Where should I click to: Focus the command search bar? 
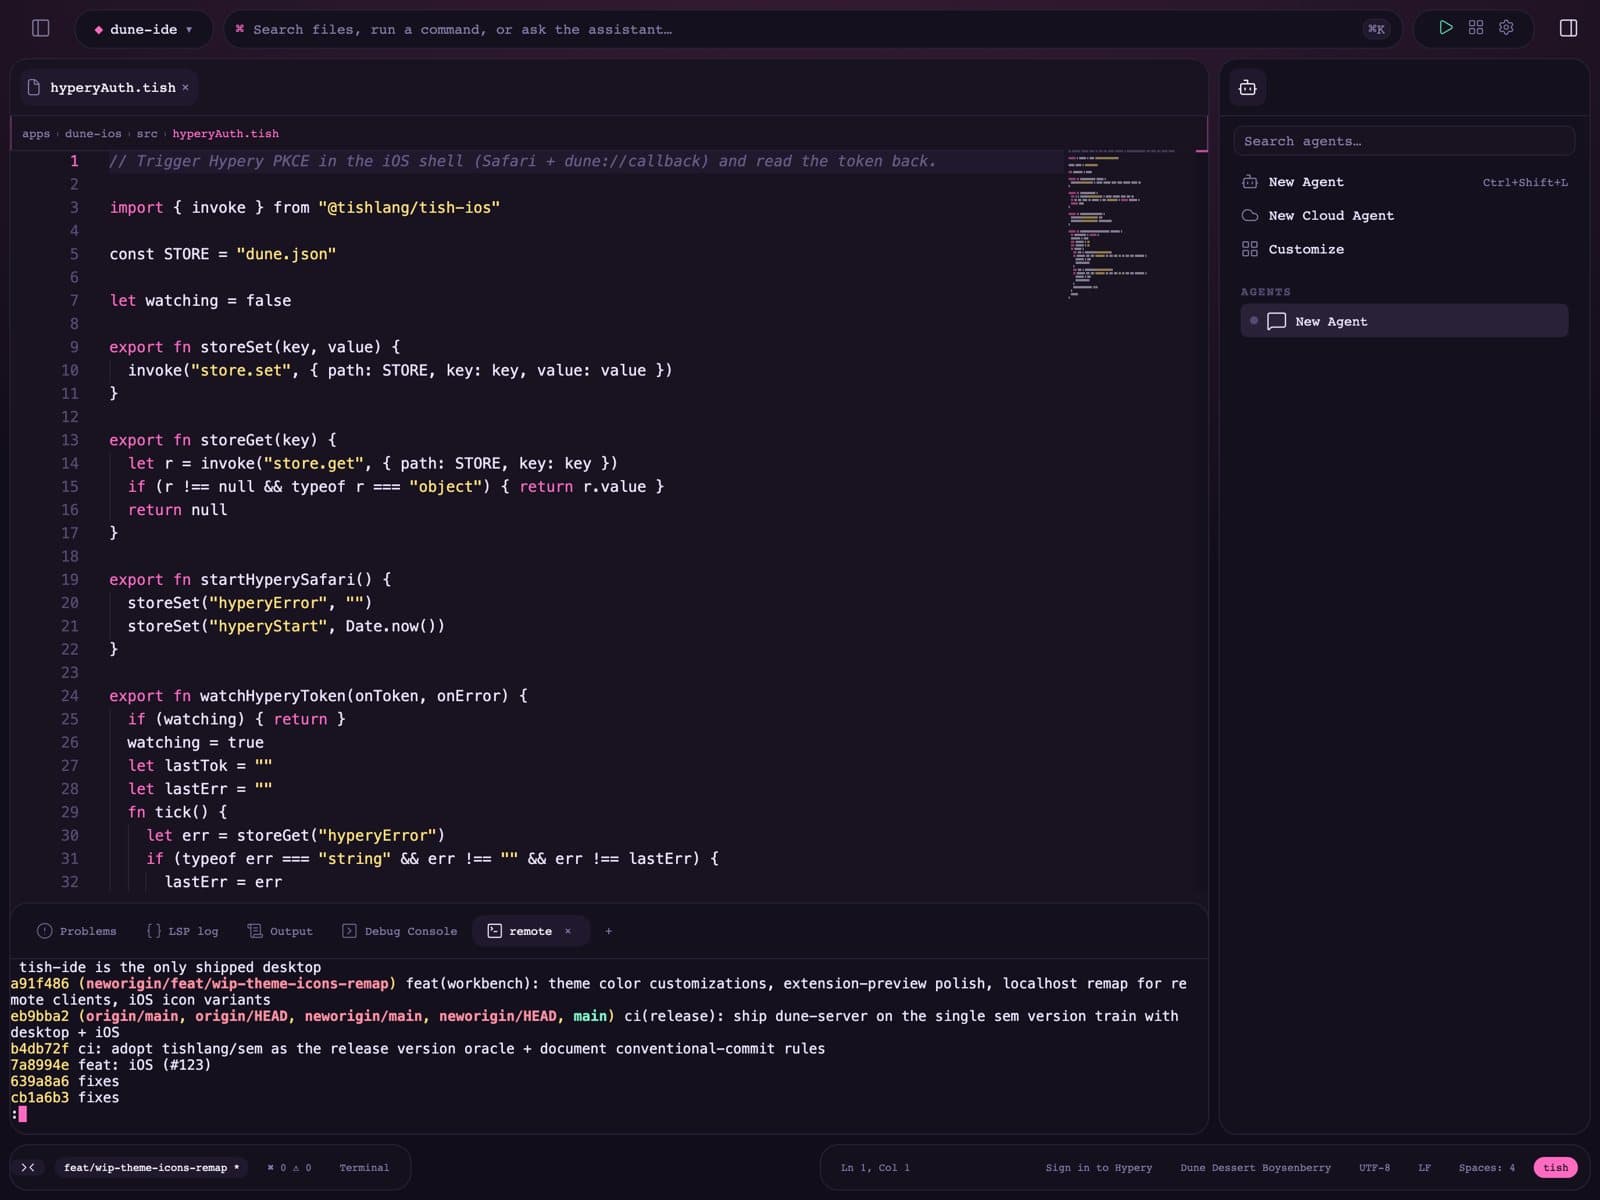coord(812,29)
